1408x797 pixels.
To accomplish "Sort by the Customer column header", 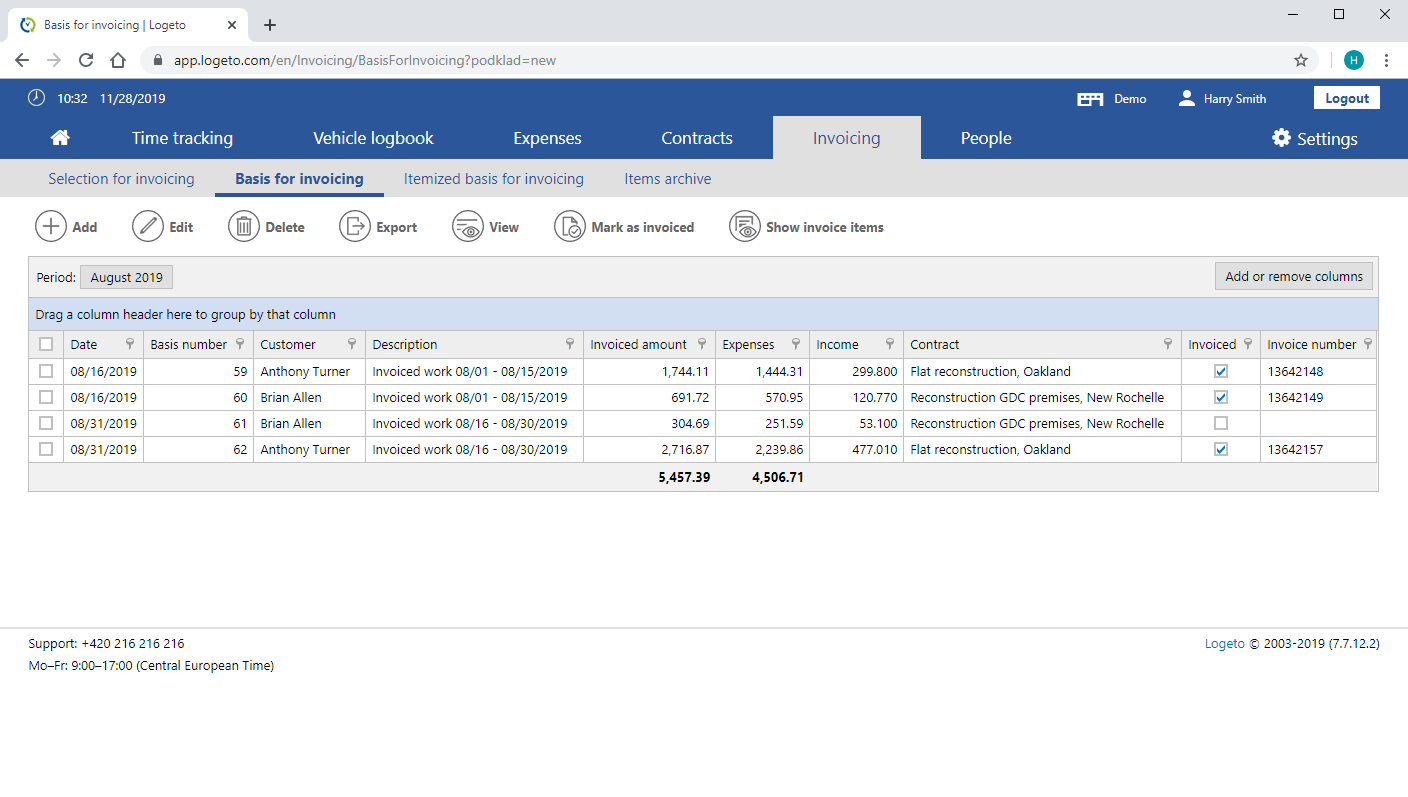I will [x=288, y=344].
